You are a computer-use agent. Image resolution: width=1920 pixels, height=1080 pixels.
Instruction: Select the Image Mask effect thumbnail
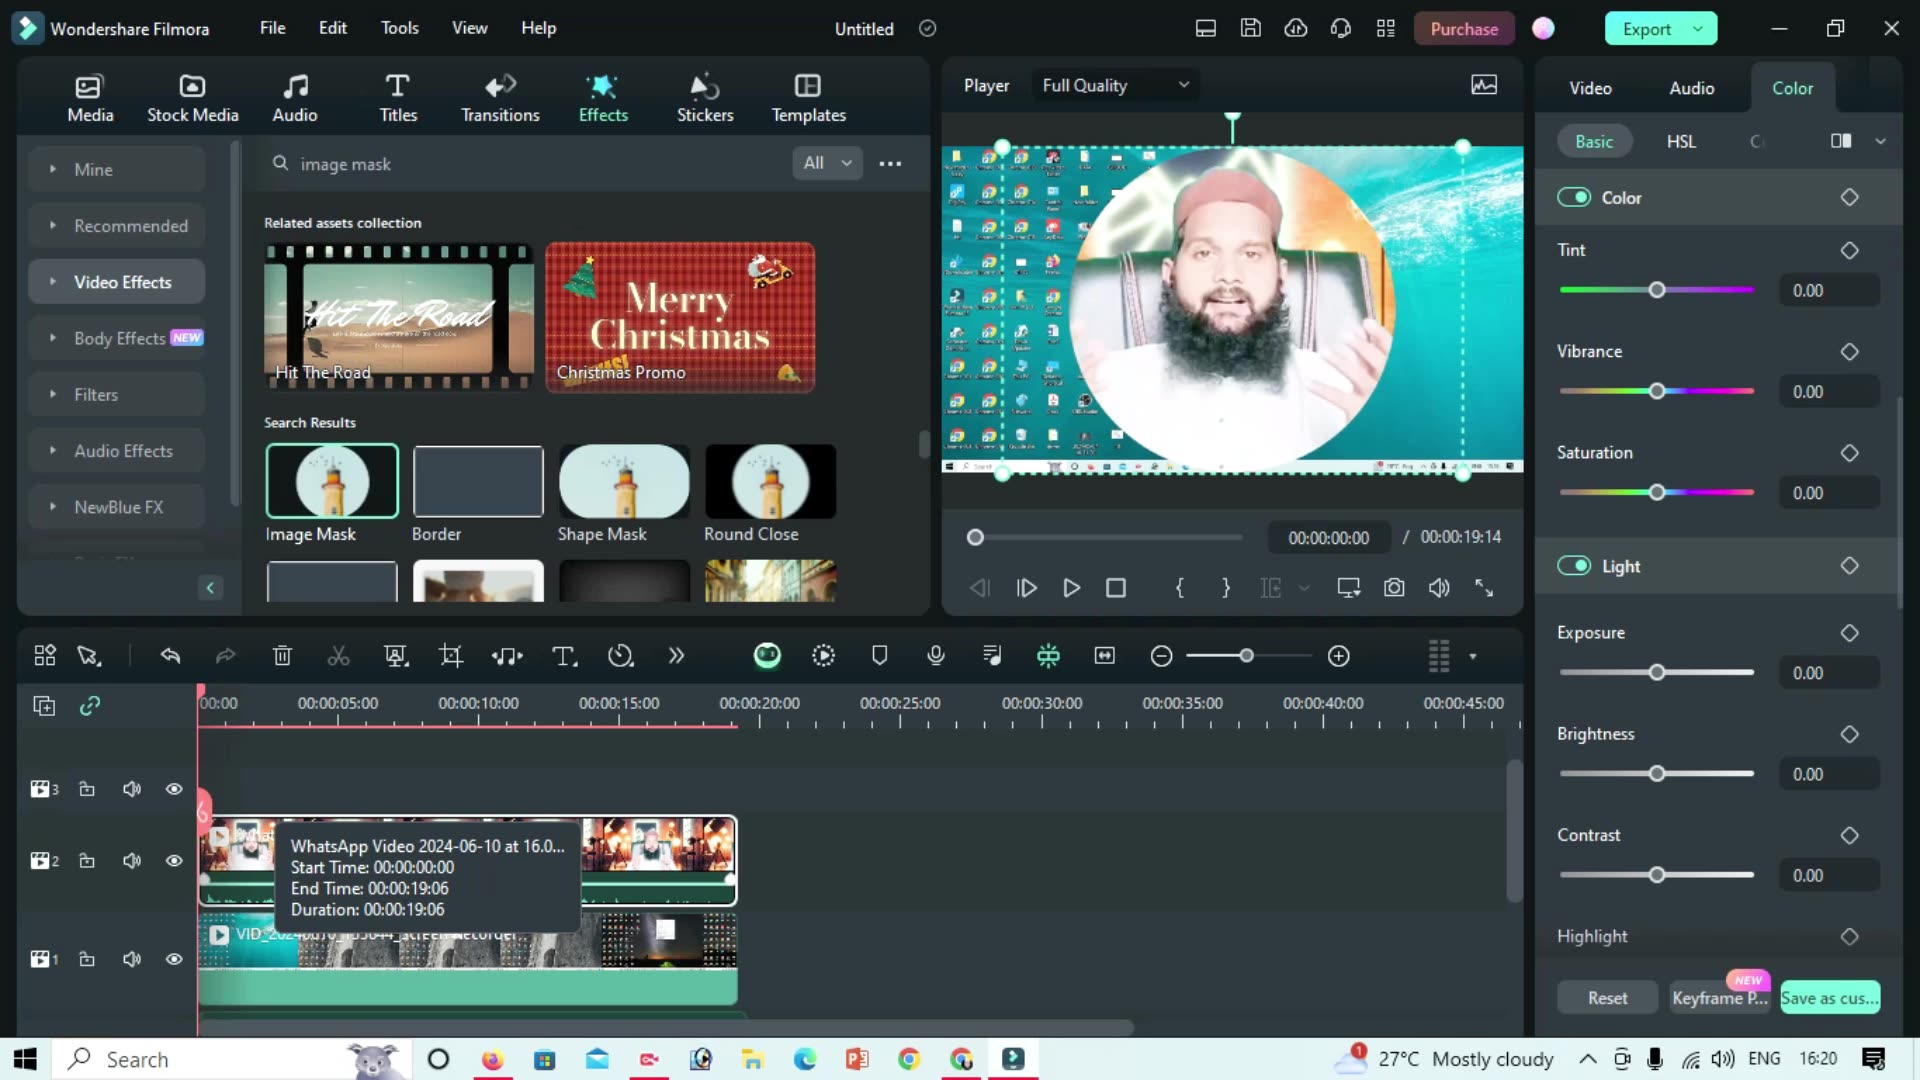coord(331,481)
